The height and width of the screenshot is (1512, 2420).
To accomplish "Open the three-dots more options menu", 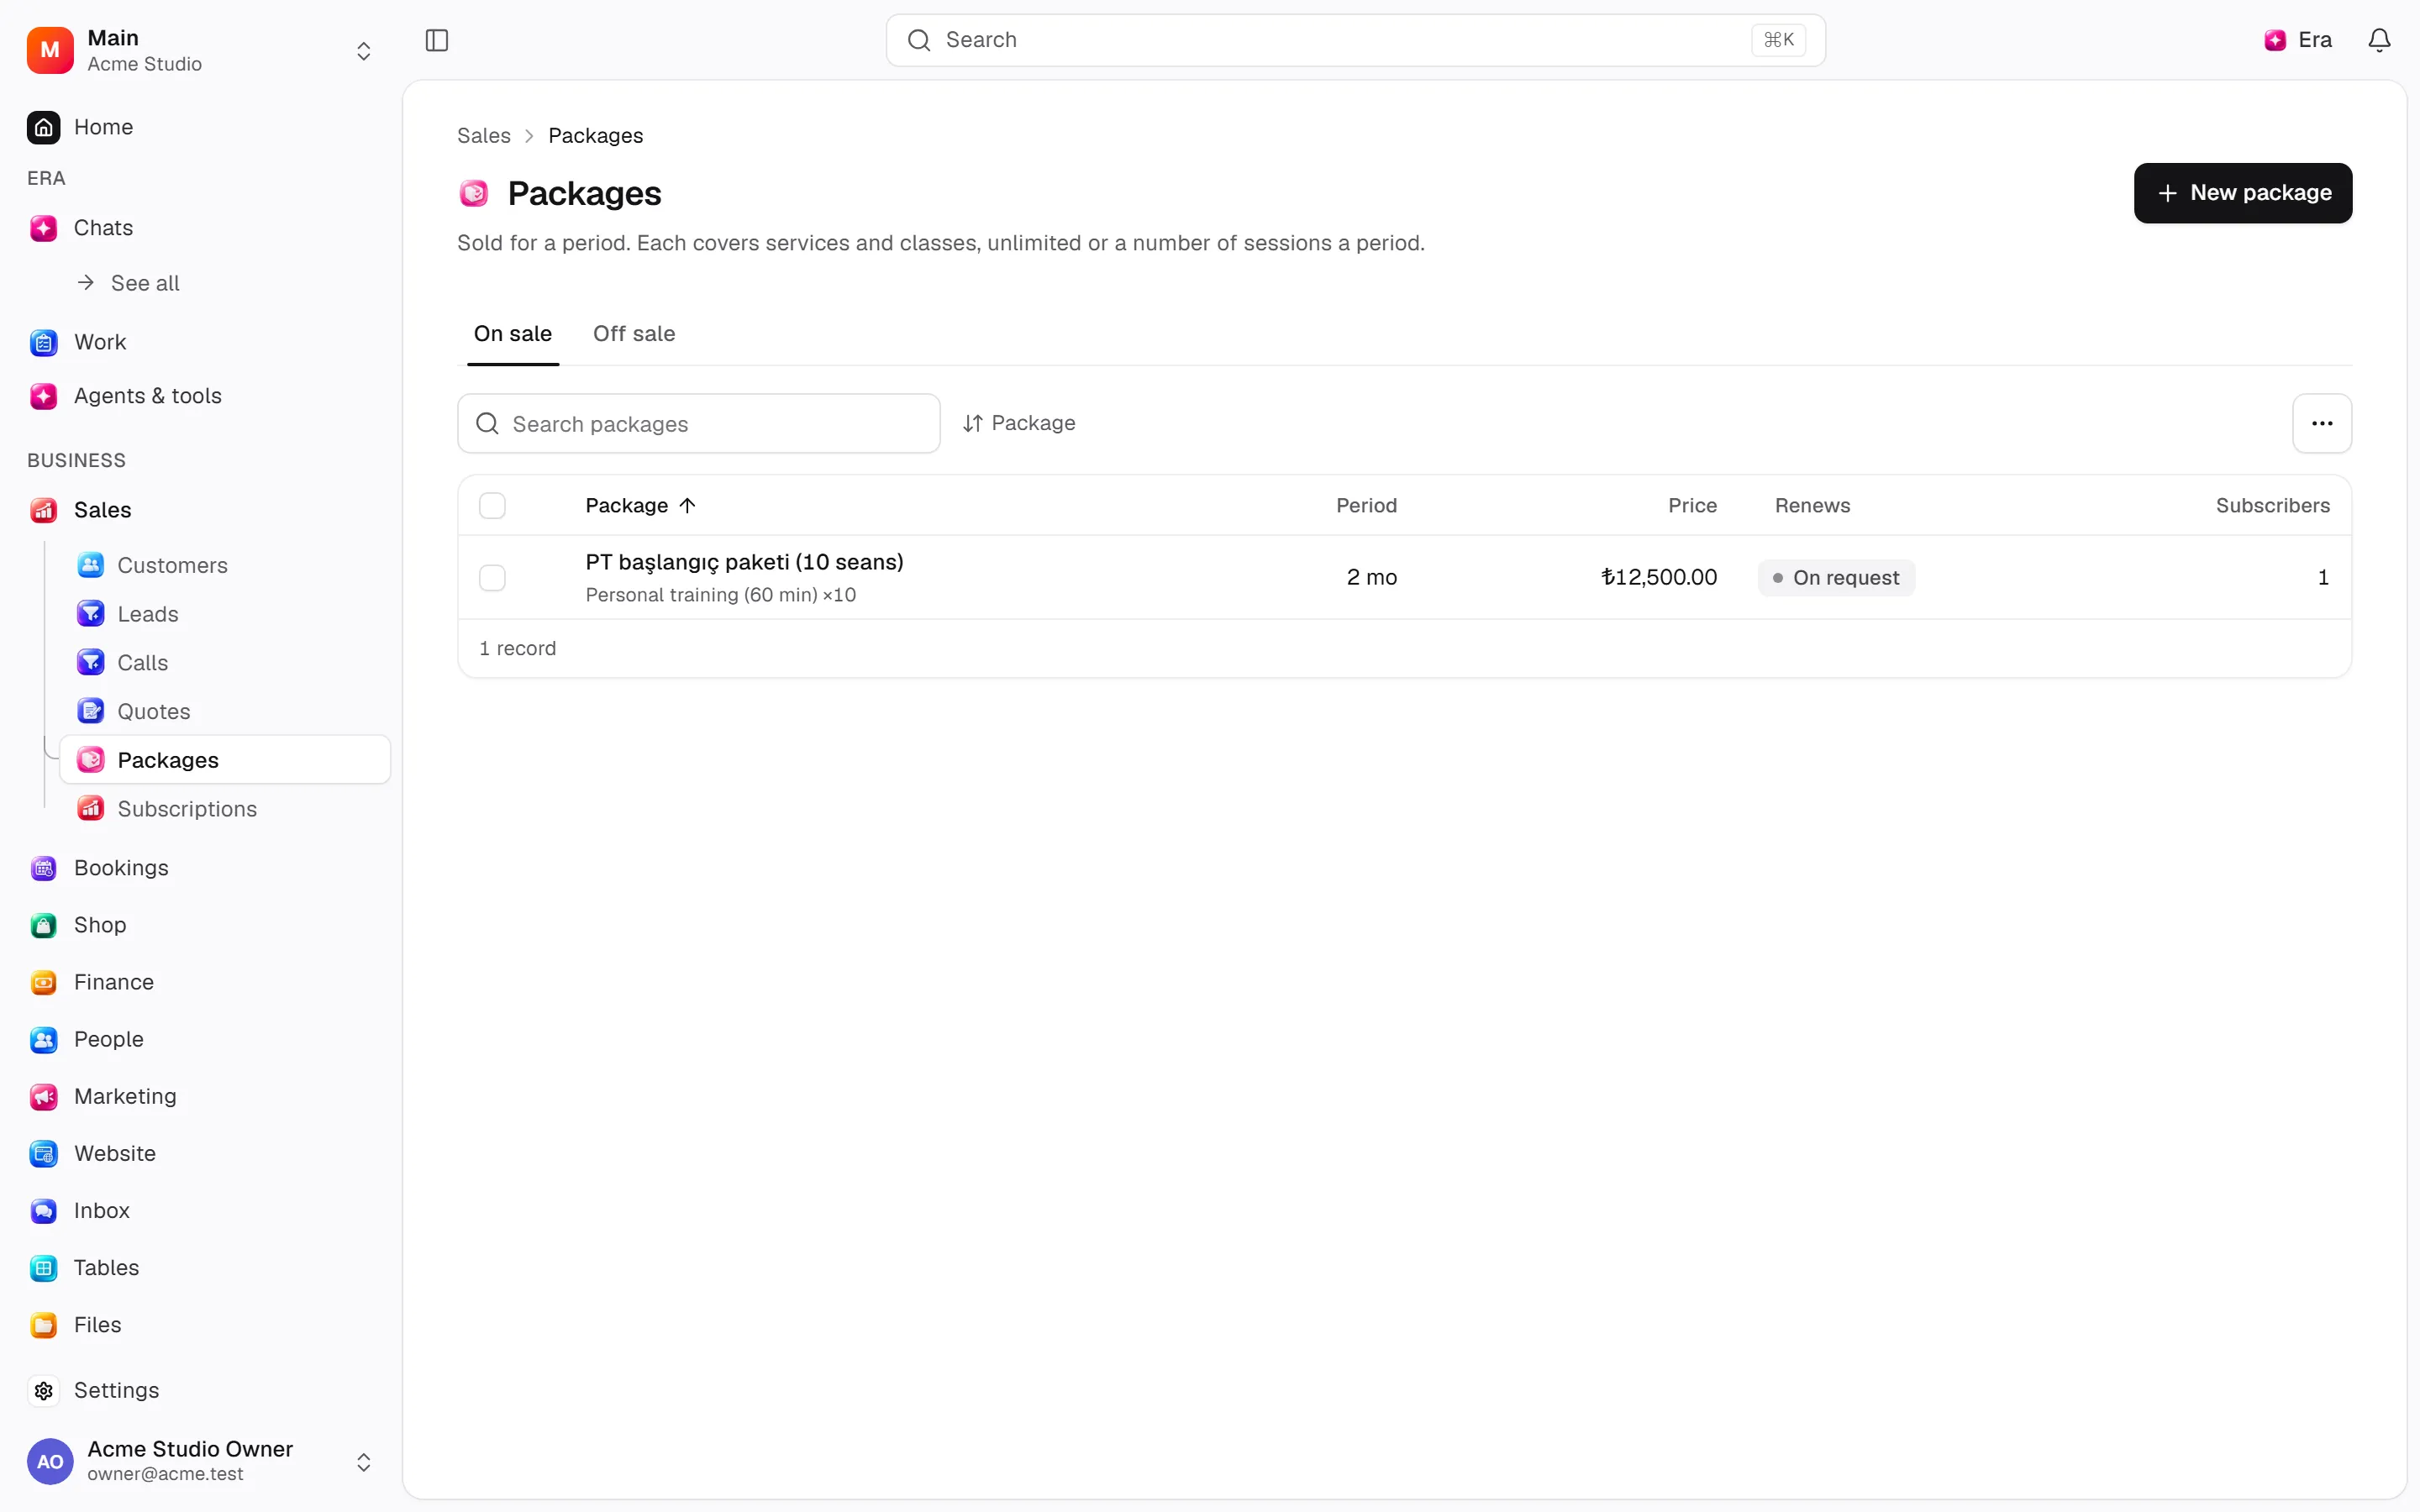I will tap(2322, 423).
